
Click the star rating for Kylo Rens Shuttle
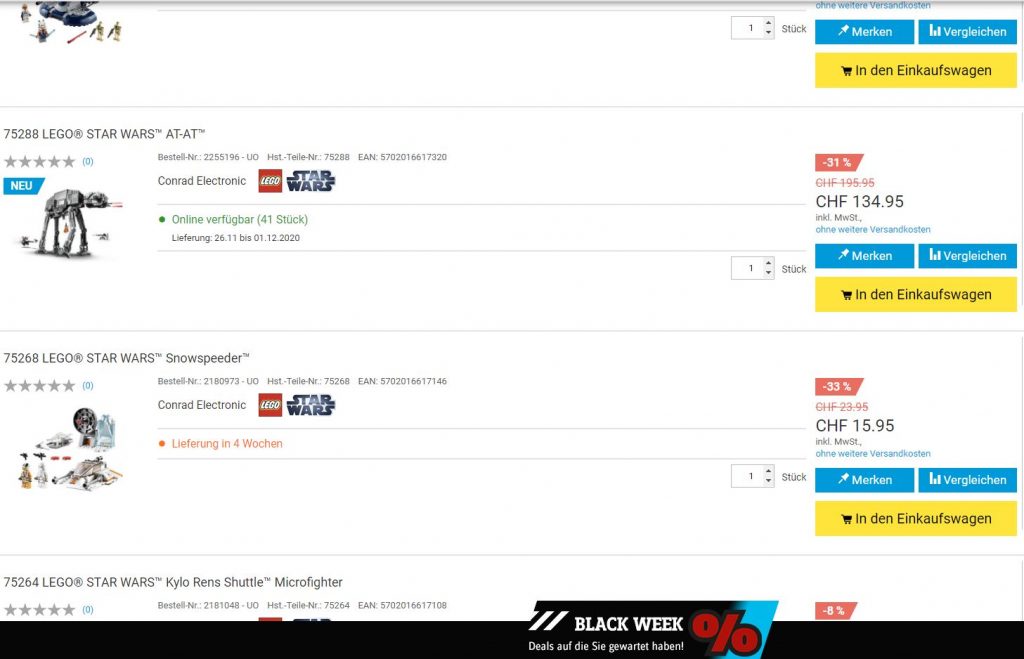tap(40, 609)
